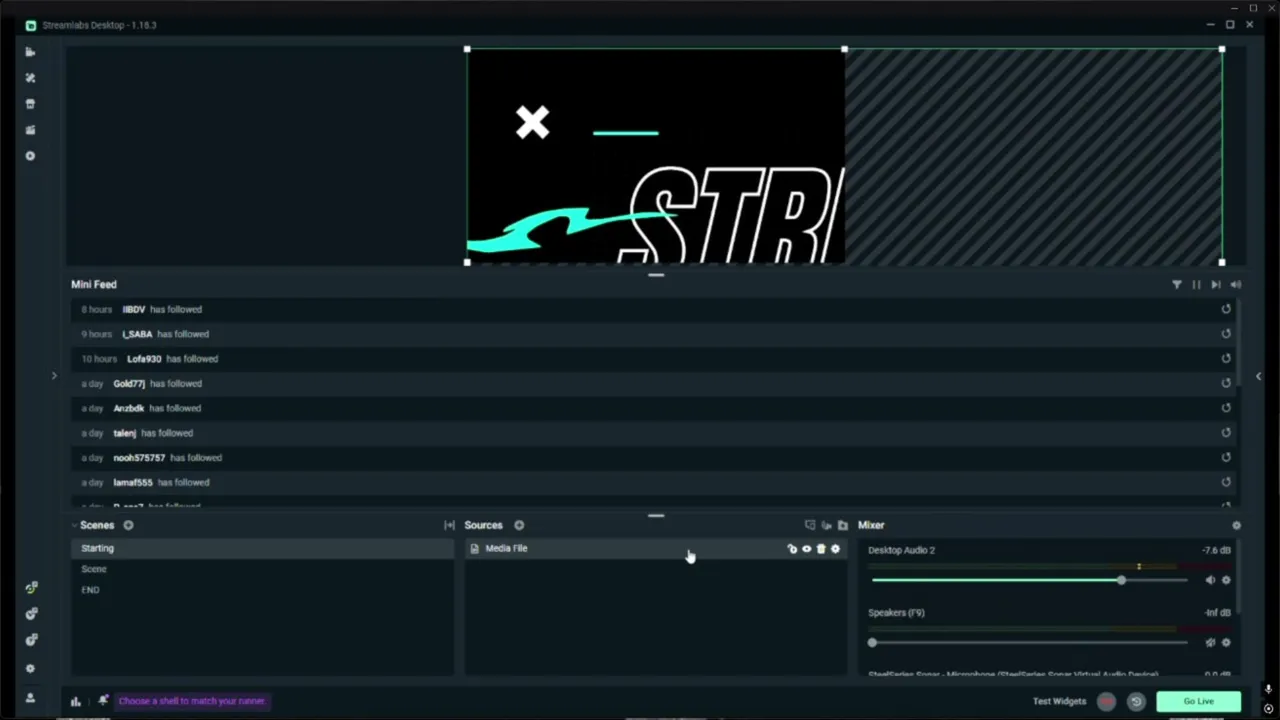
Task: Open Choose a shell notification link
Action: coord(192,701)
